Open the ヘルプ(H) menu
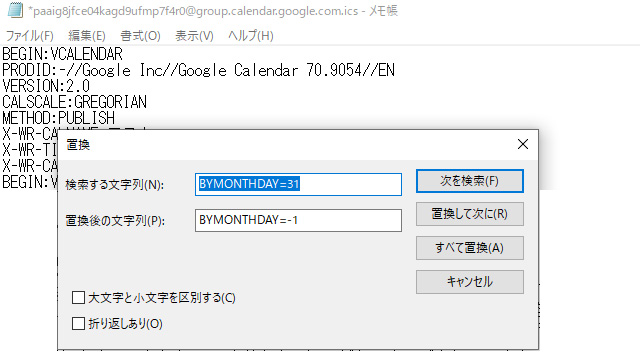This screenshot has height=360, width=640. pos(251,36)
